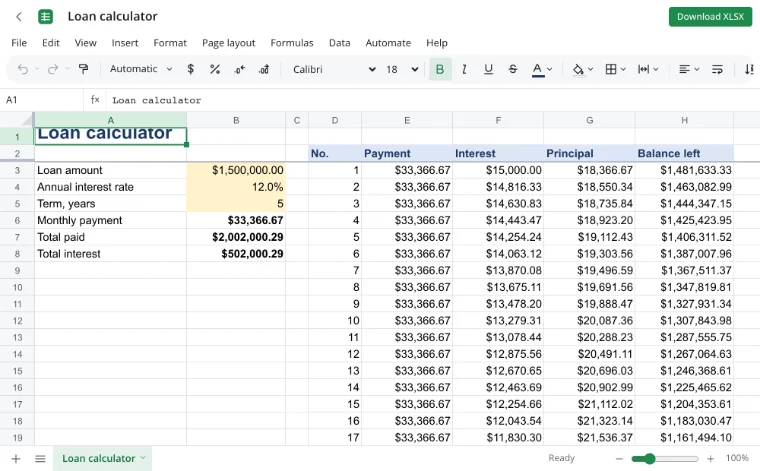
Task: Add a new sheet with plus icon
Action: point(16,458)
